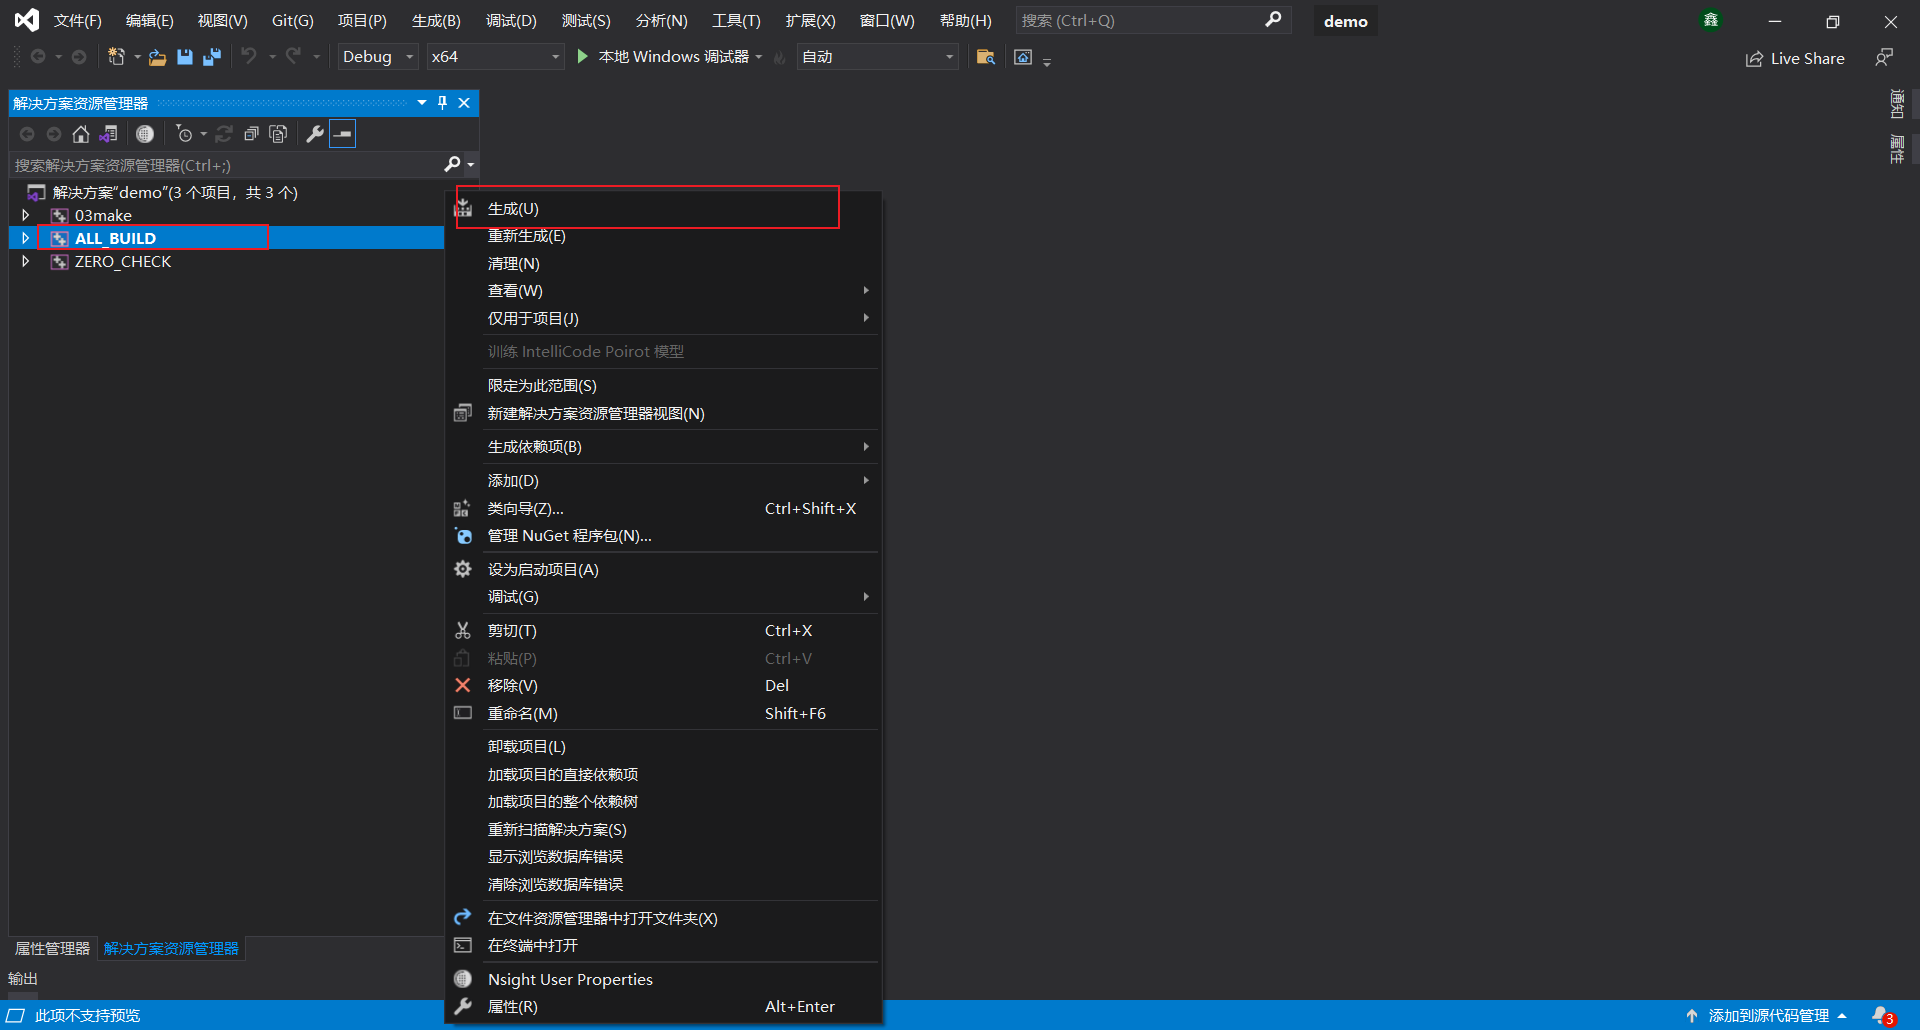Click the Live Share button
The image size is (1920, 1030).
[x=1795, y=59]
